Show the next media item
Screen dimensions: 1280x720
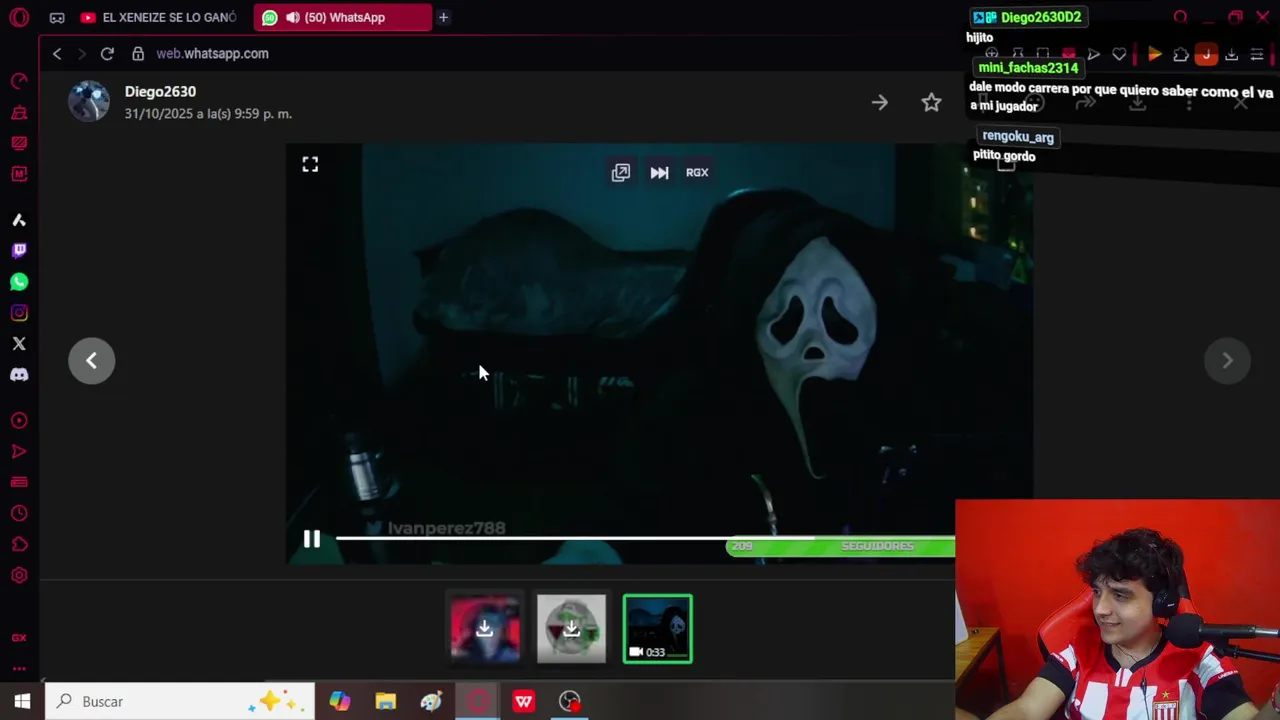pyautogui.click(x=1227, y=360)
